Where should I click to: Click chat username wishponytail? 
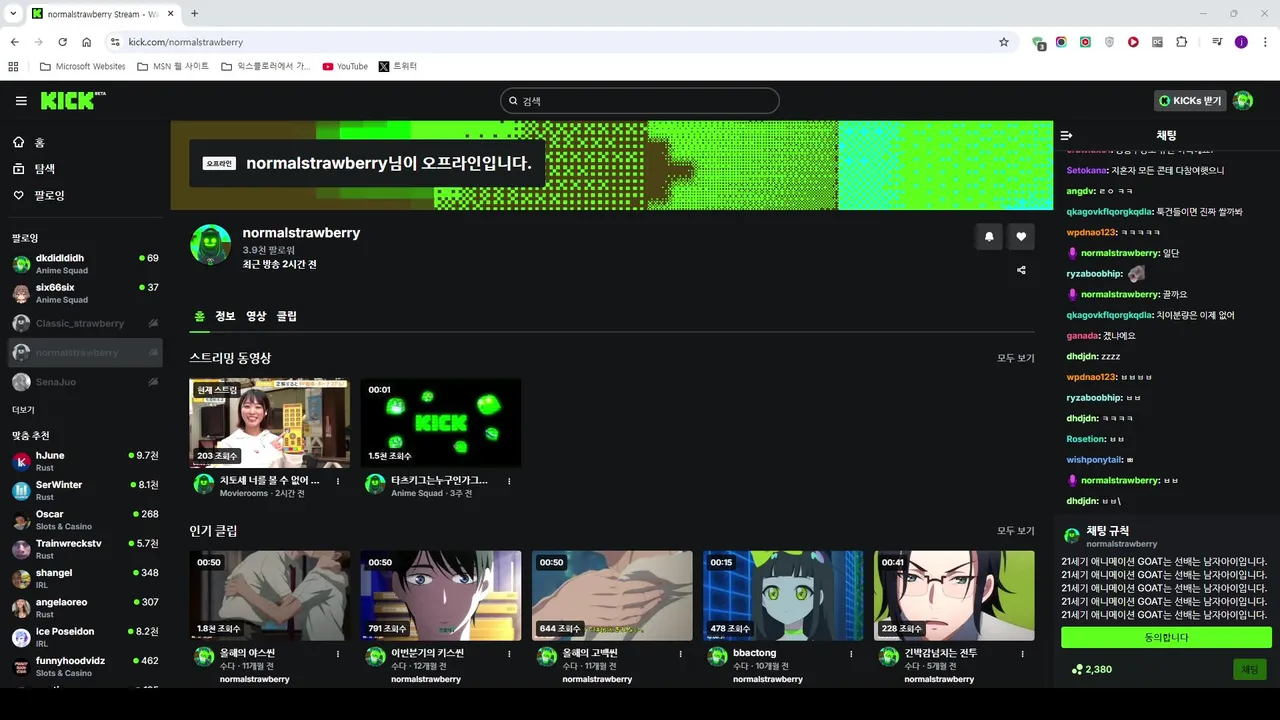click(1094, 460)
